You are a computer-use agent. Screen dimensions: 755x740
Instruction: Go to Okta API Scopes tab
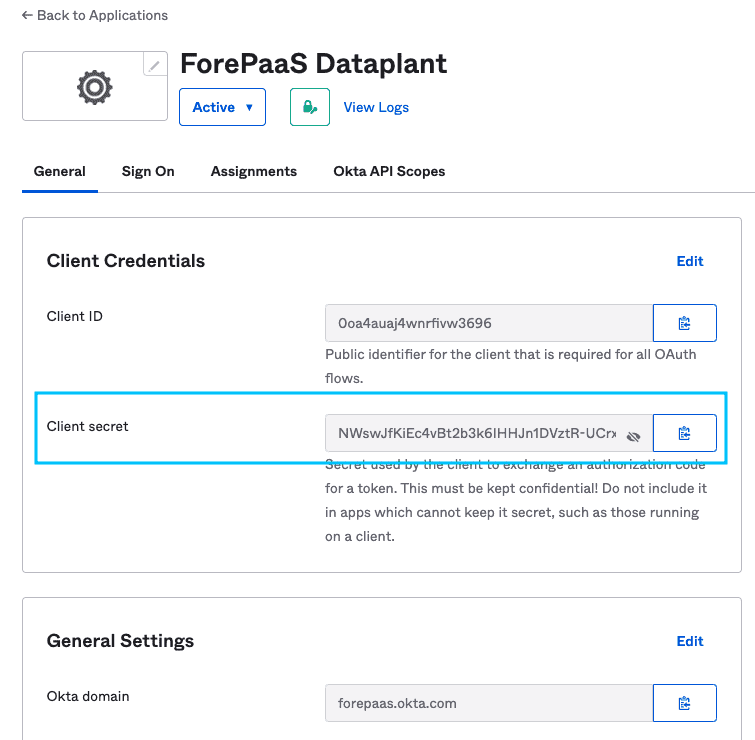coord(389,171)
